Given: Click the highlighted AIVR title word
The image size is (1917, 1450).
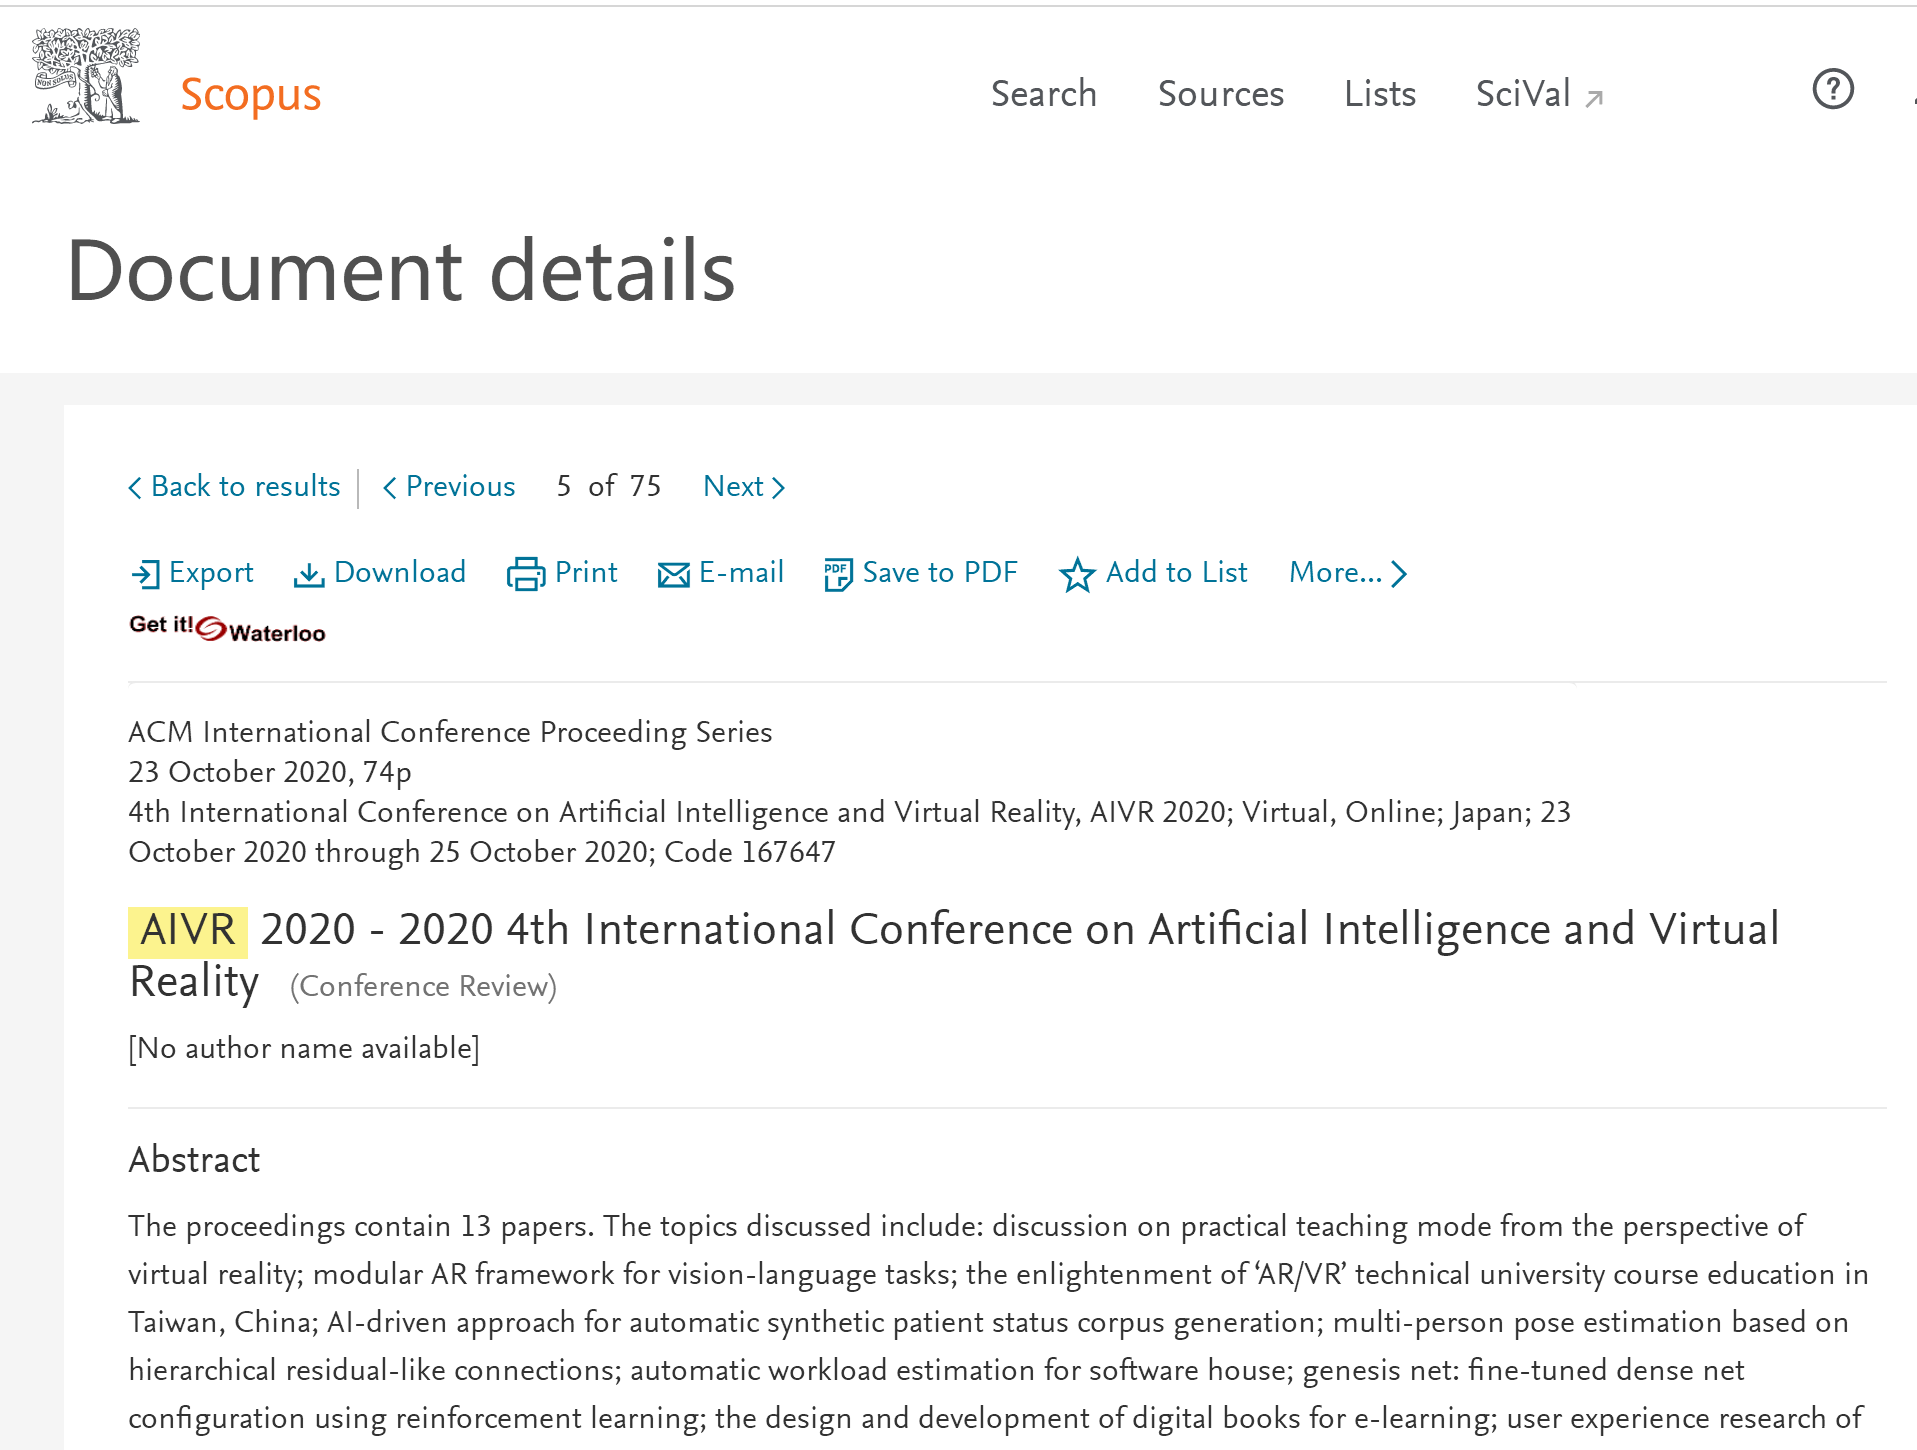Looking at the screenshot, I should point(188,931).
